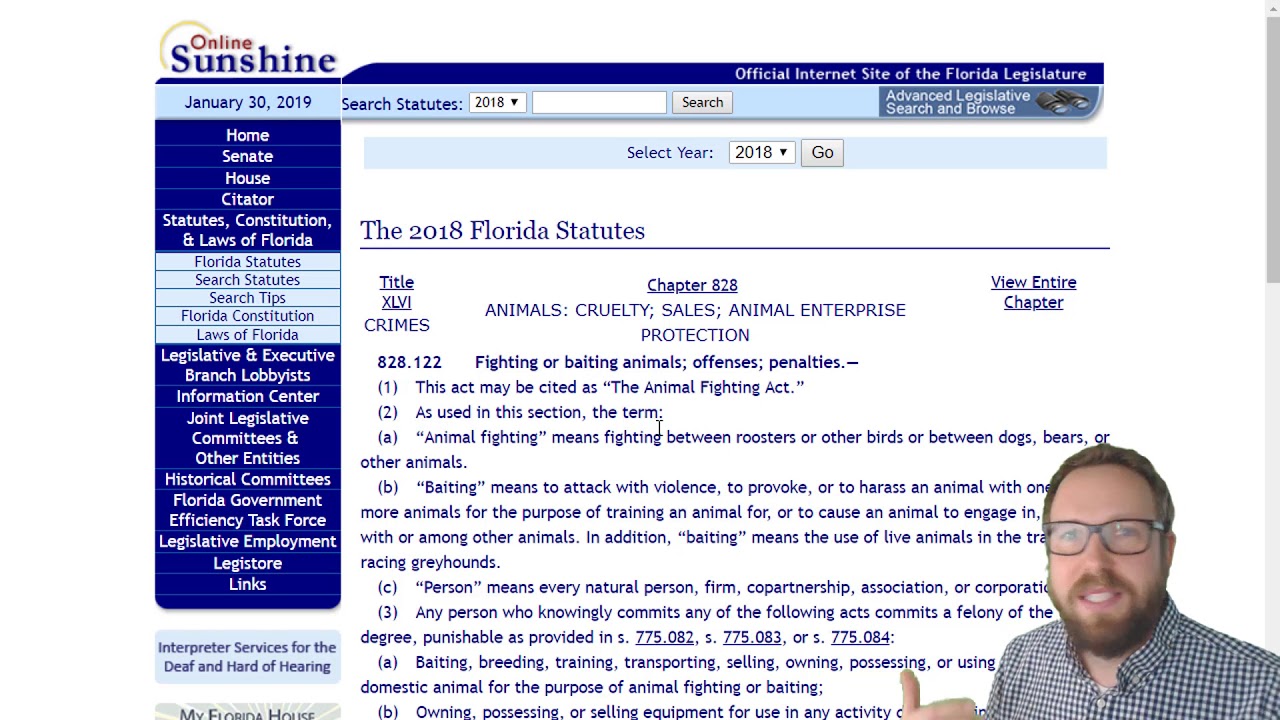This screenshot has height=720, width=1280.
Task: Click the Search button
Action: click(702, 102)
